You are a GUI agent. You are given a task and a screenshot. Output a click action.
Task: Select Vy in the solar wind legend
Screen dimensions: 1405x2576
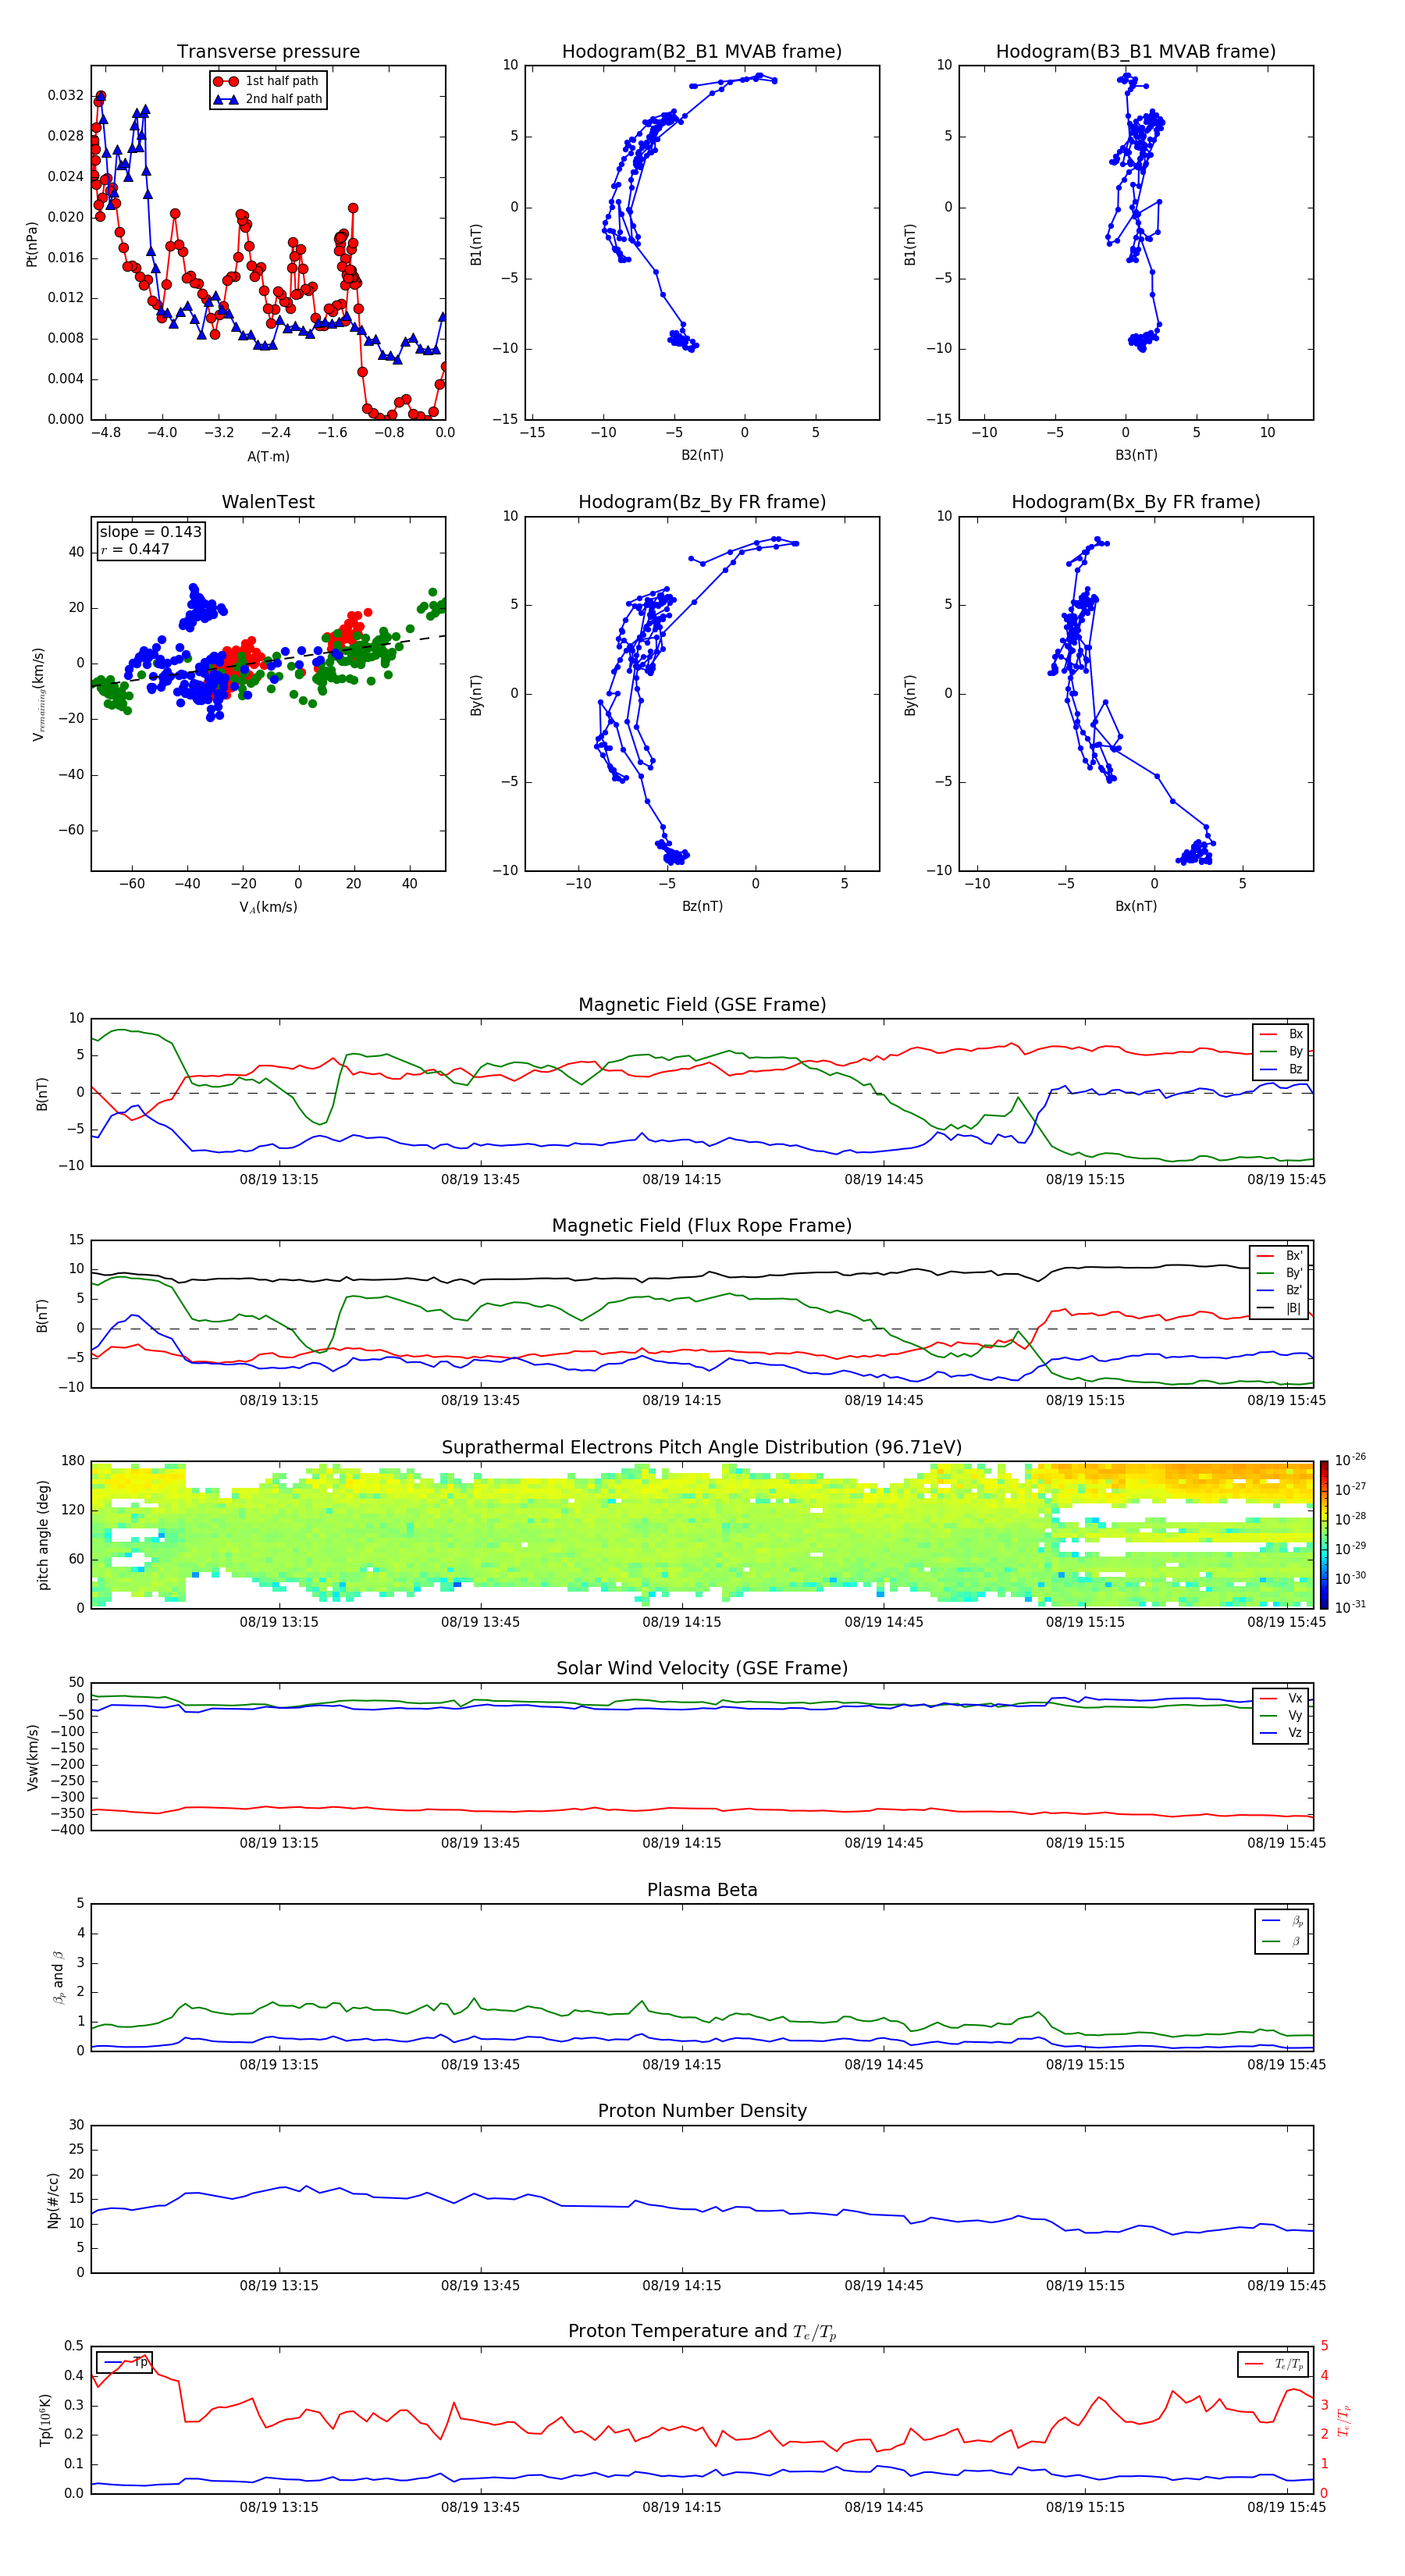[x=1281, y=1715]
